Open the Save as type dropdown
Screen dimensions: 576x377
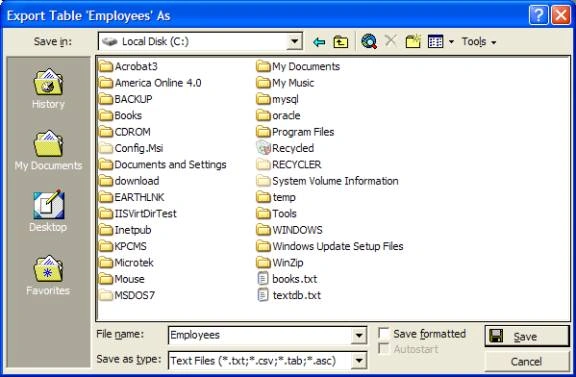359,360
